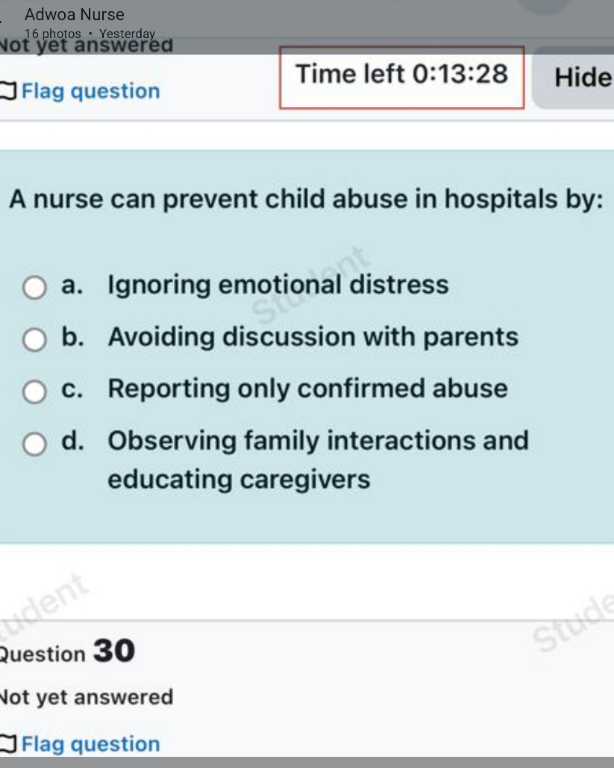The height and width of the screenshot is (768, 614).
Task: Click Flag question link under Question 30
Action: click(x=91, y=744)
